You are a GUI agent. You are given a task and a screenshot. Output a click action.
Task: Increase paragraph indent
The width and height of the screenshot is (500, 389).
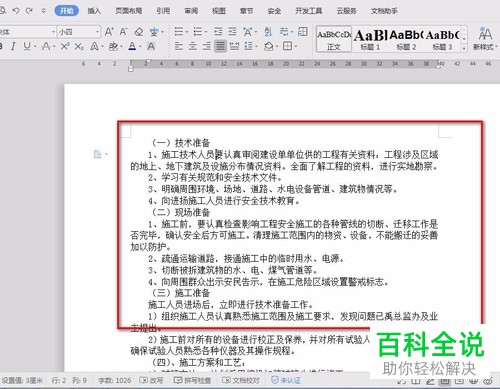(232, 32)
